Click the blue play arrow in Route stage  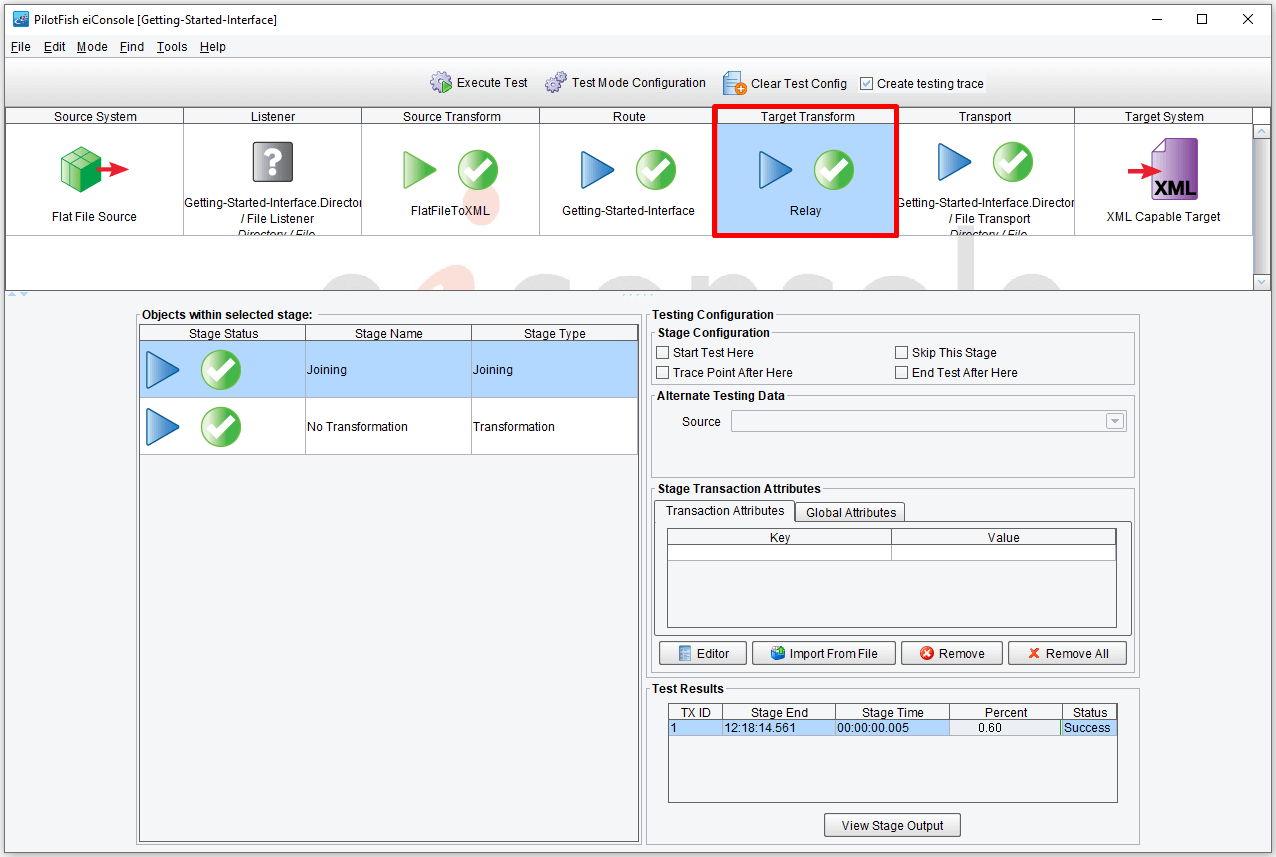[x=598, y=170]
